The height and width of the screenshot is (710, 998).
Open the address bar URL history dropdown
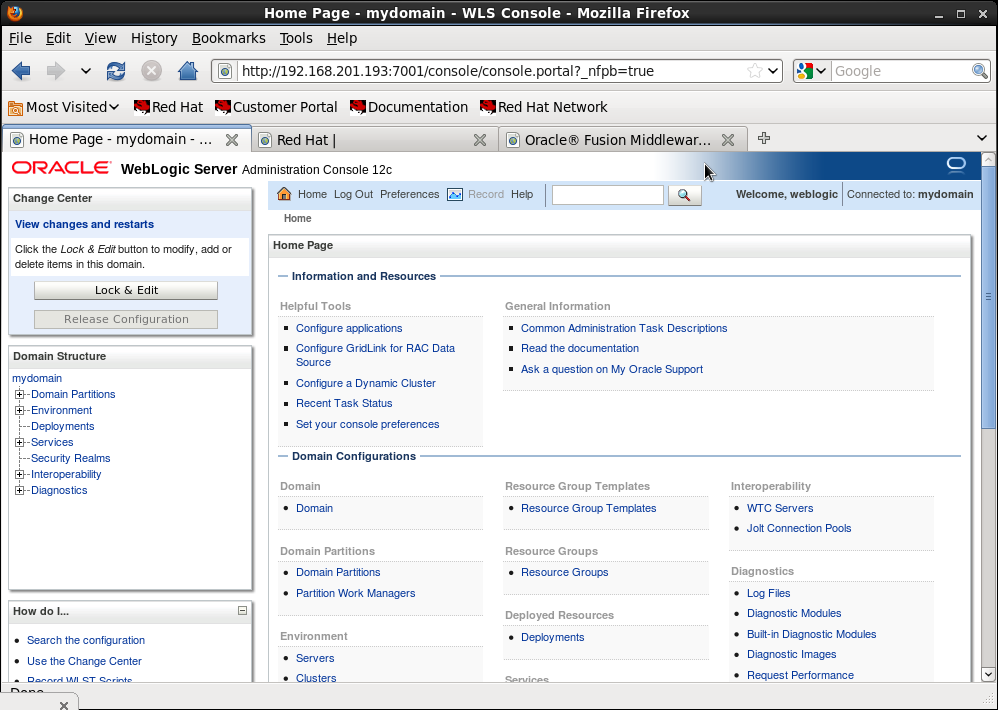click(x=773, y=71)
